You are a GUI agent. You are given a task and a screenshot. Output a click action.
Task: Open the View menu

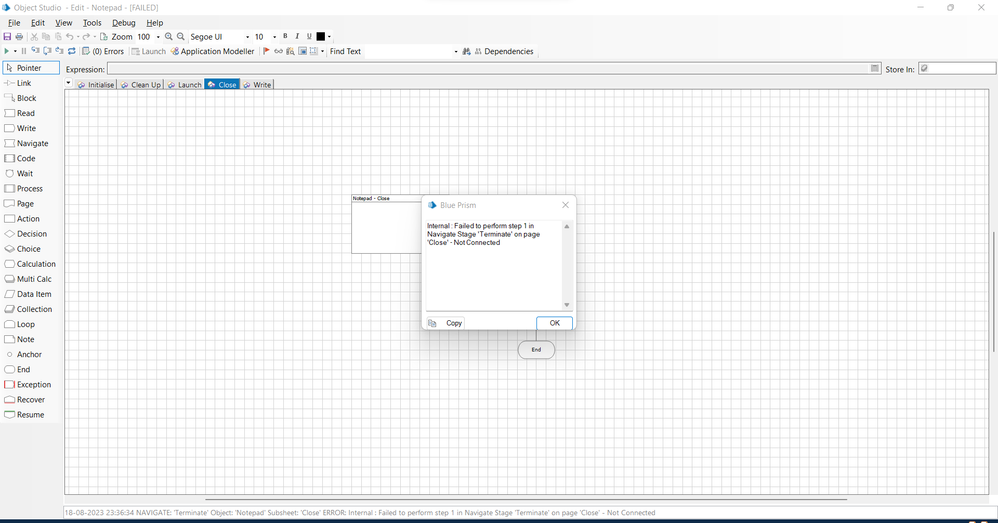tap(64, 23)
